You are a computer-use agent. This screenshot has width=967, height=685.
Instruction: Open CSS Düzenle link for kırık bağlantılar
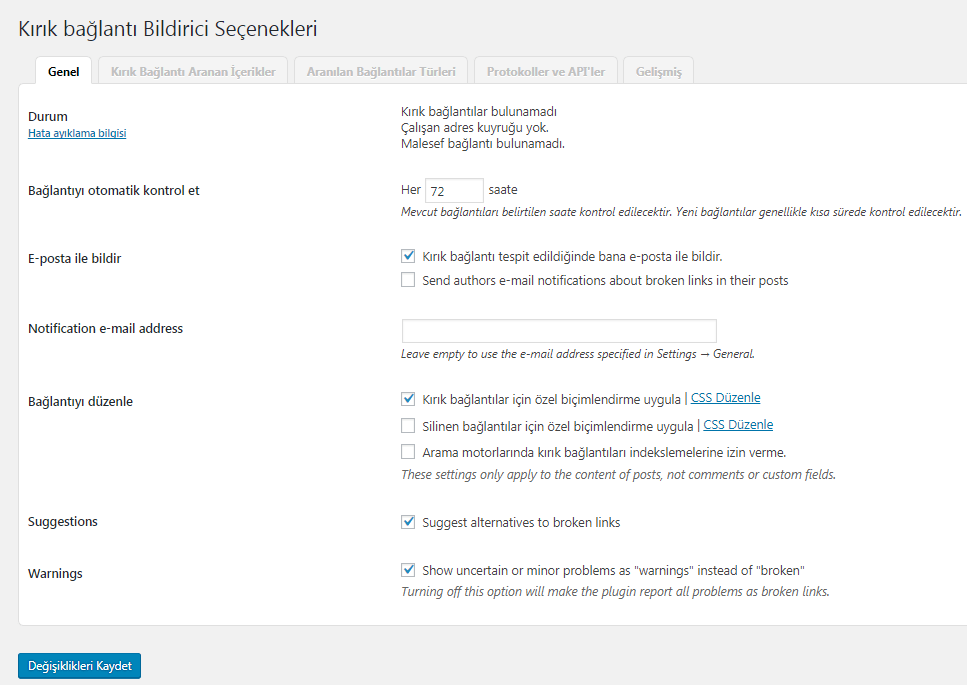(x=725, y=398)
